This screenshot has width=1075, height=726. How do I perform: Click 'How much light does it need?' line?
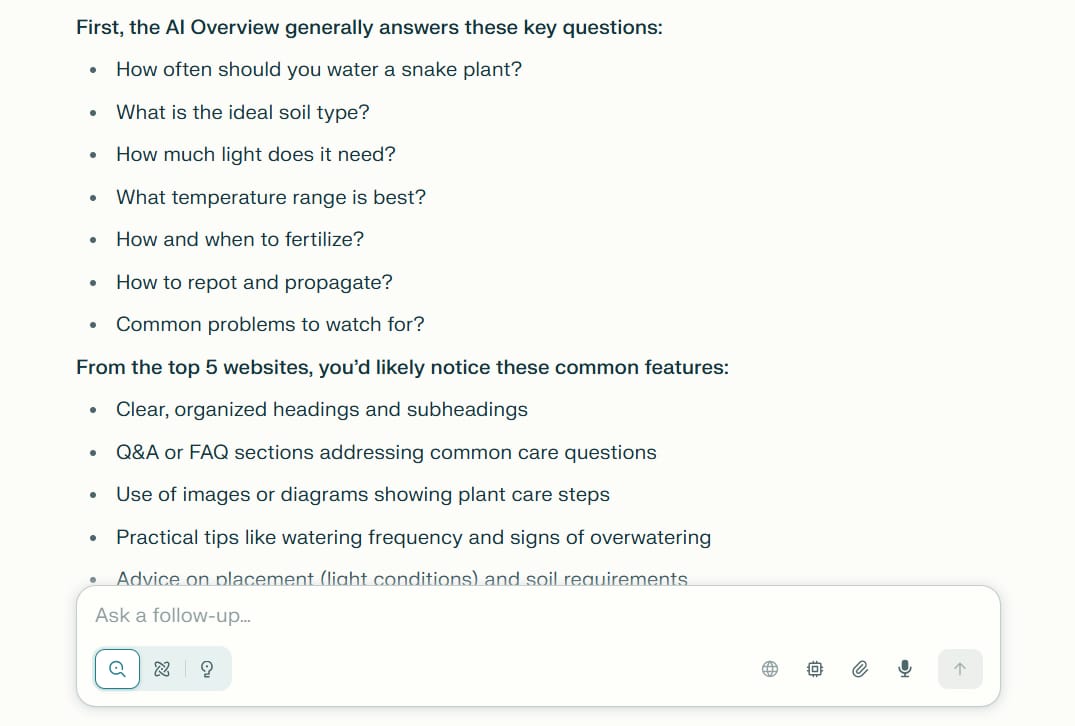point(256,154)
